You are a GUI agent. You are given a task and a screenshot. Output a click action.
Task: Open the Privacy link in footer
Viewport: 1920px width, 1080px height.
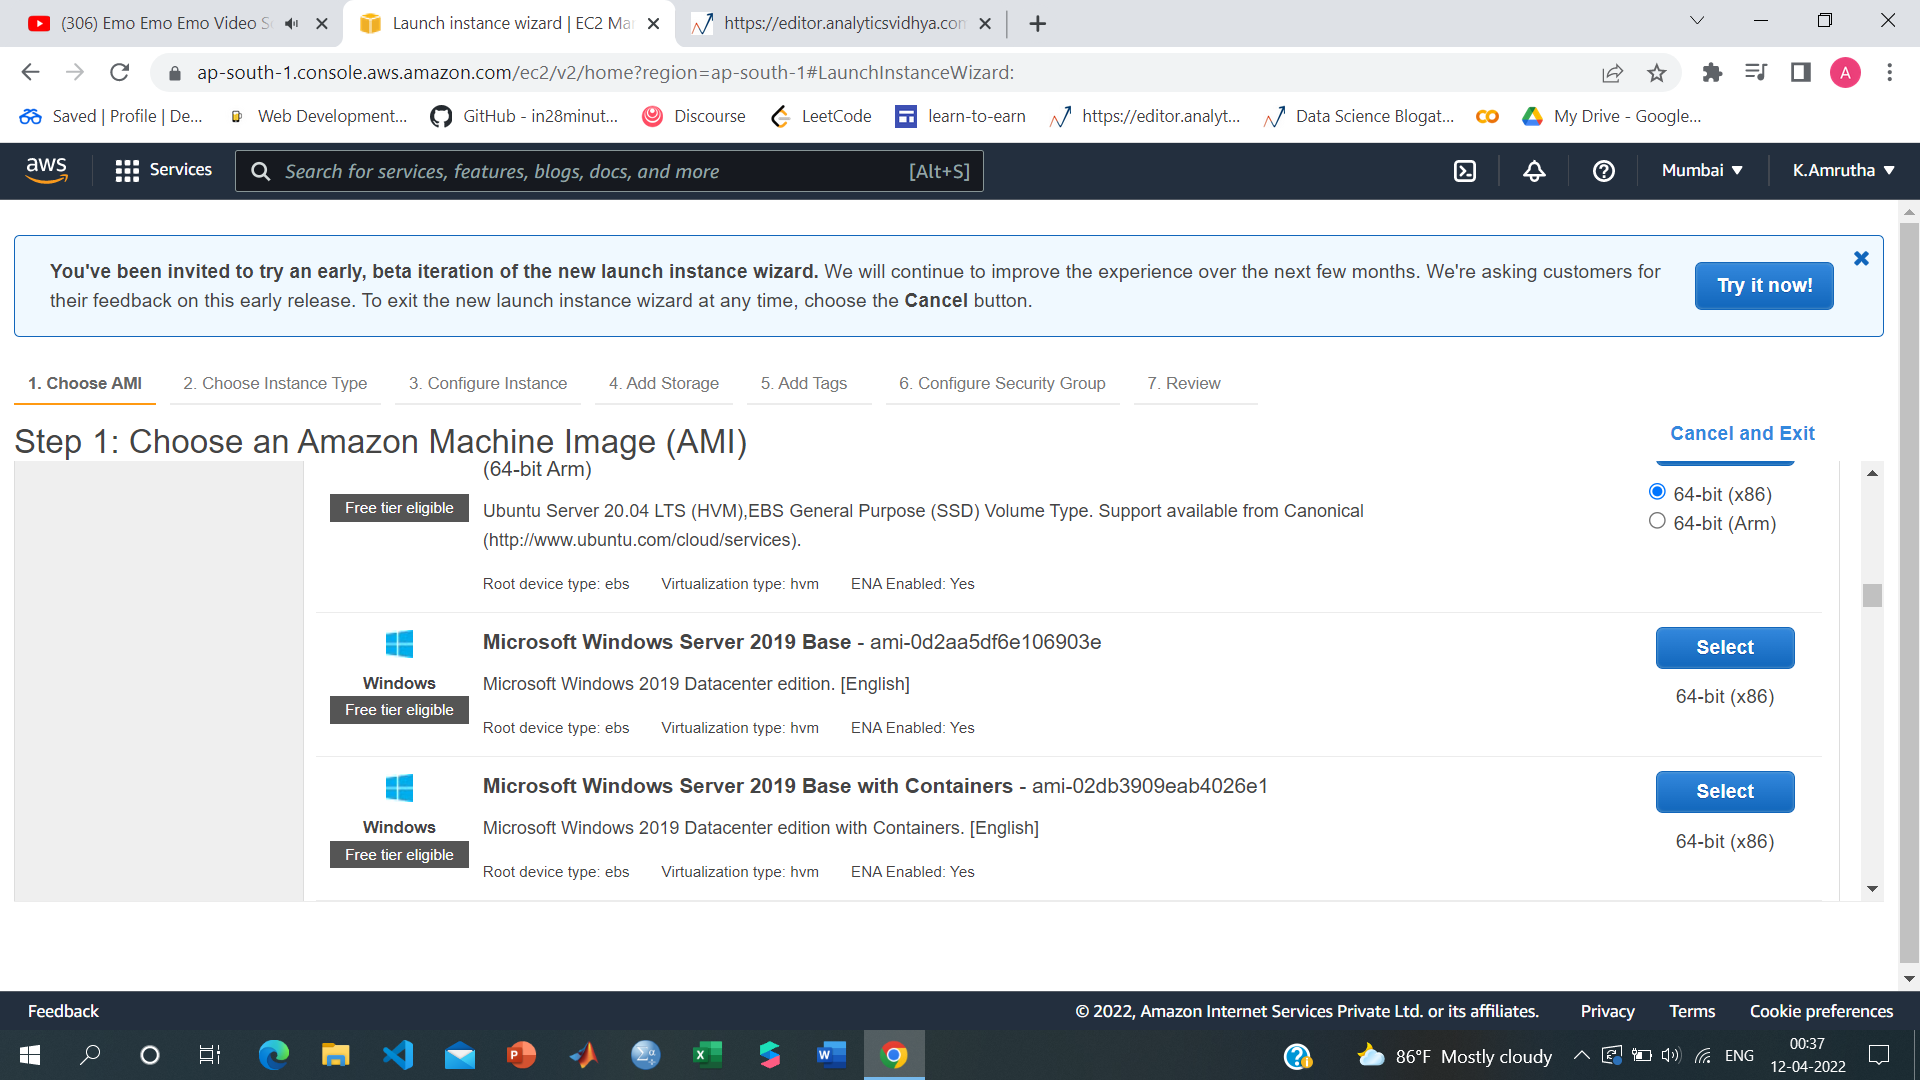(x=1607, y=1011)
